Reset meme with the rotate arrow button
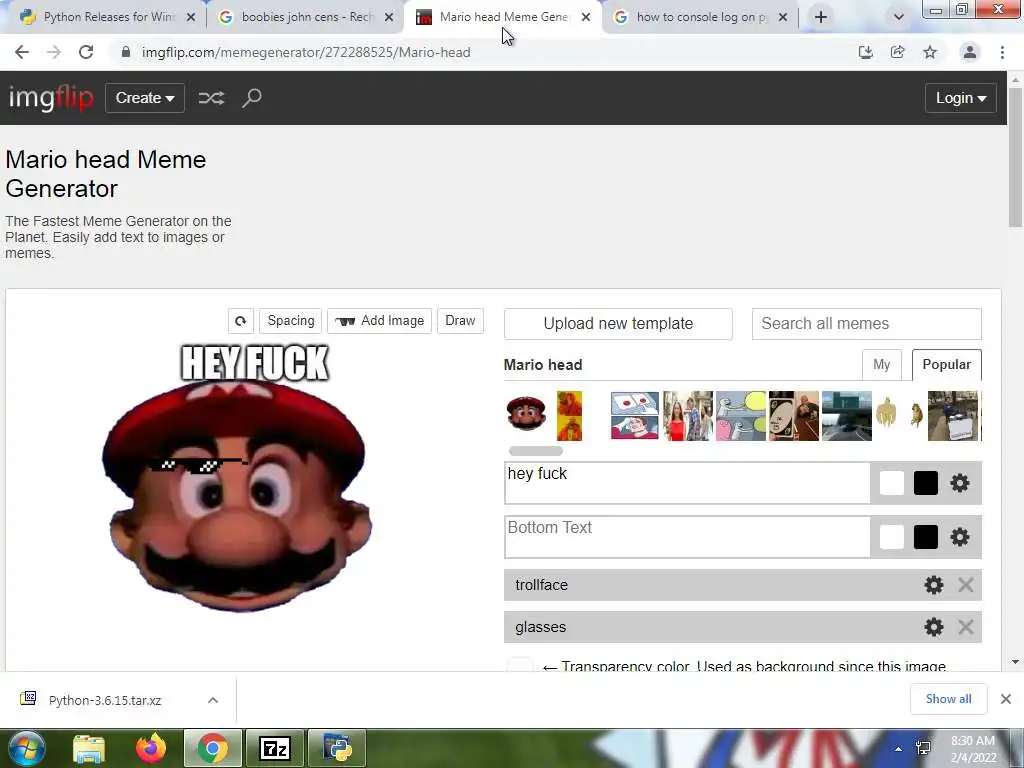This screenshot has width=1024, height=768. [x=240, y=321]
